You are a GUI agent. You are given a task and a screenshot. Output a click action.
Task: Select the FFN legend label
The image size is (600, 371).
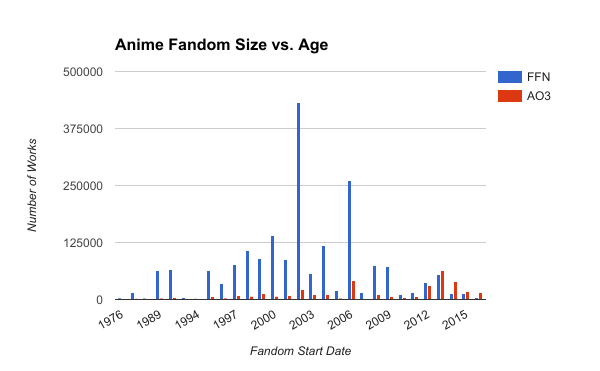tap(538, 77)
